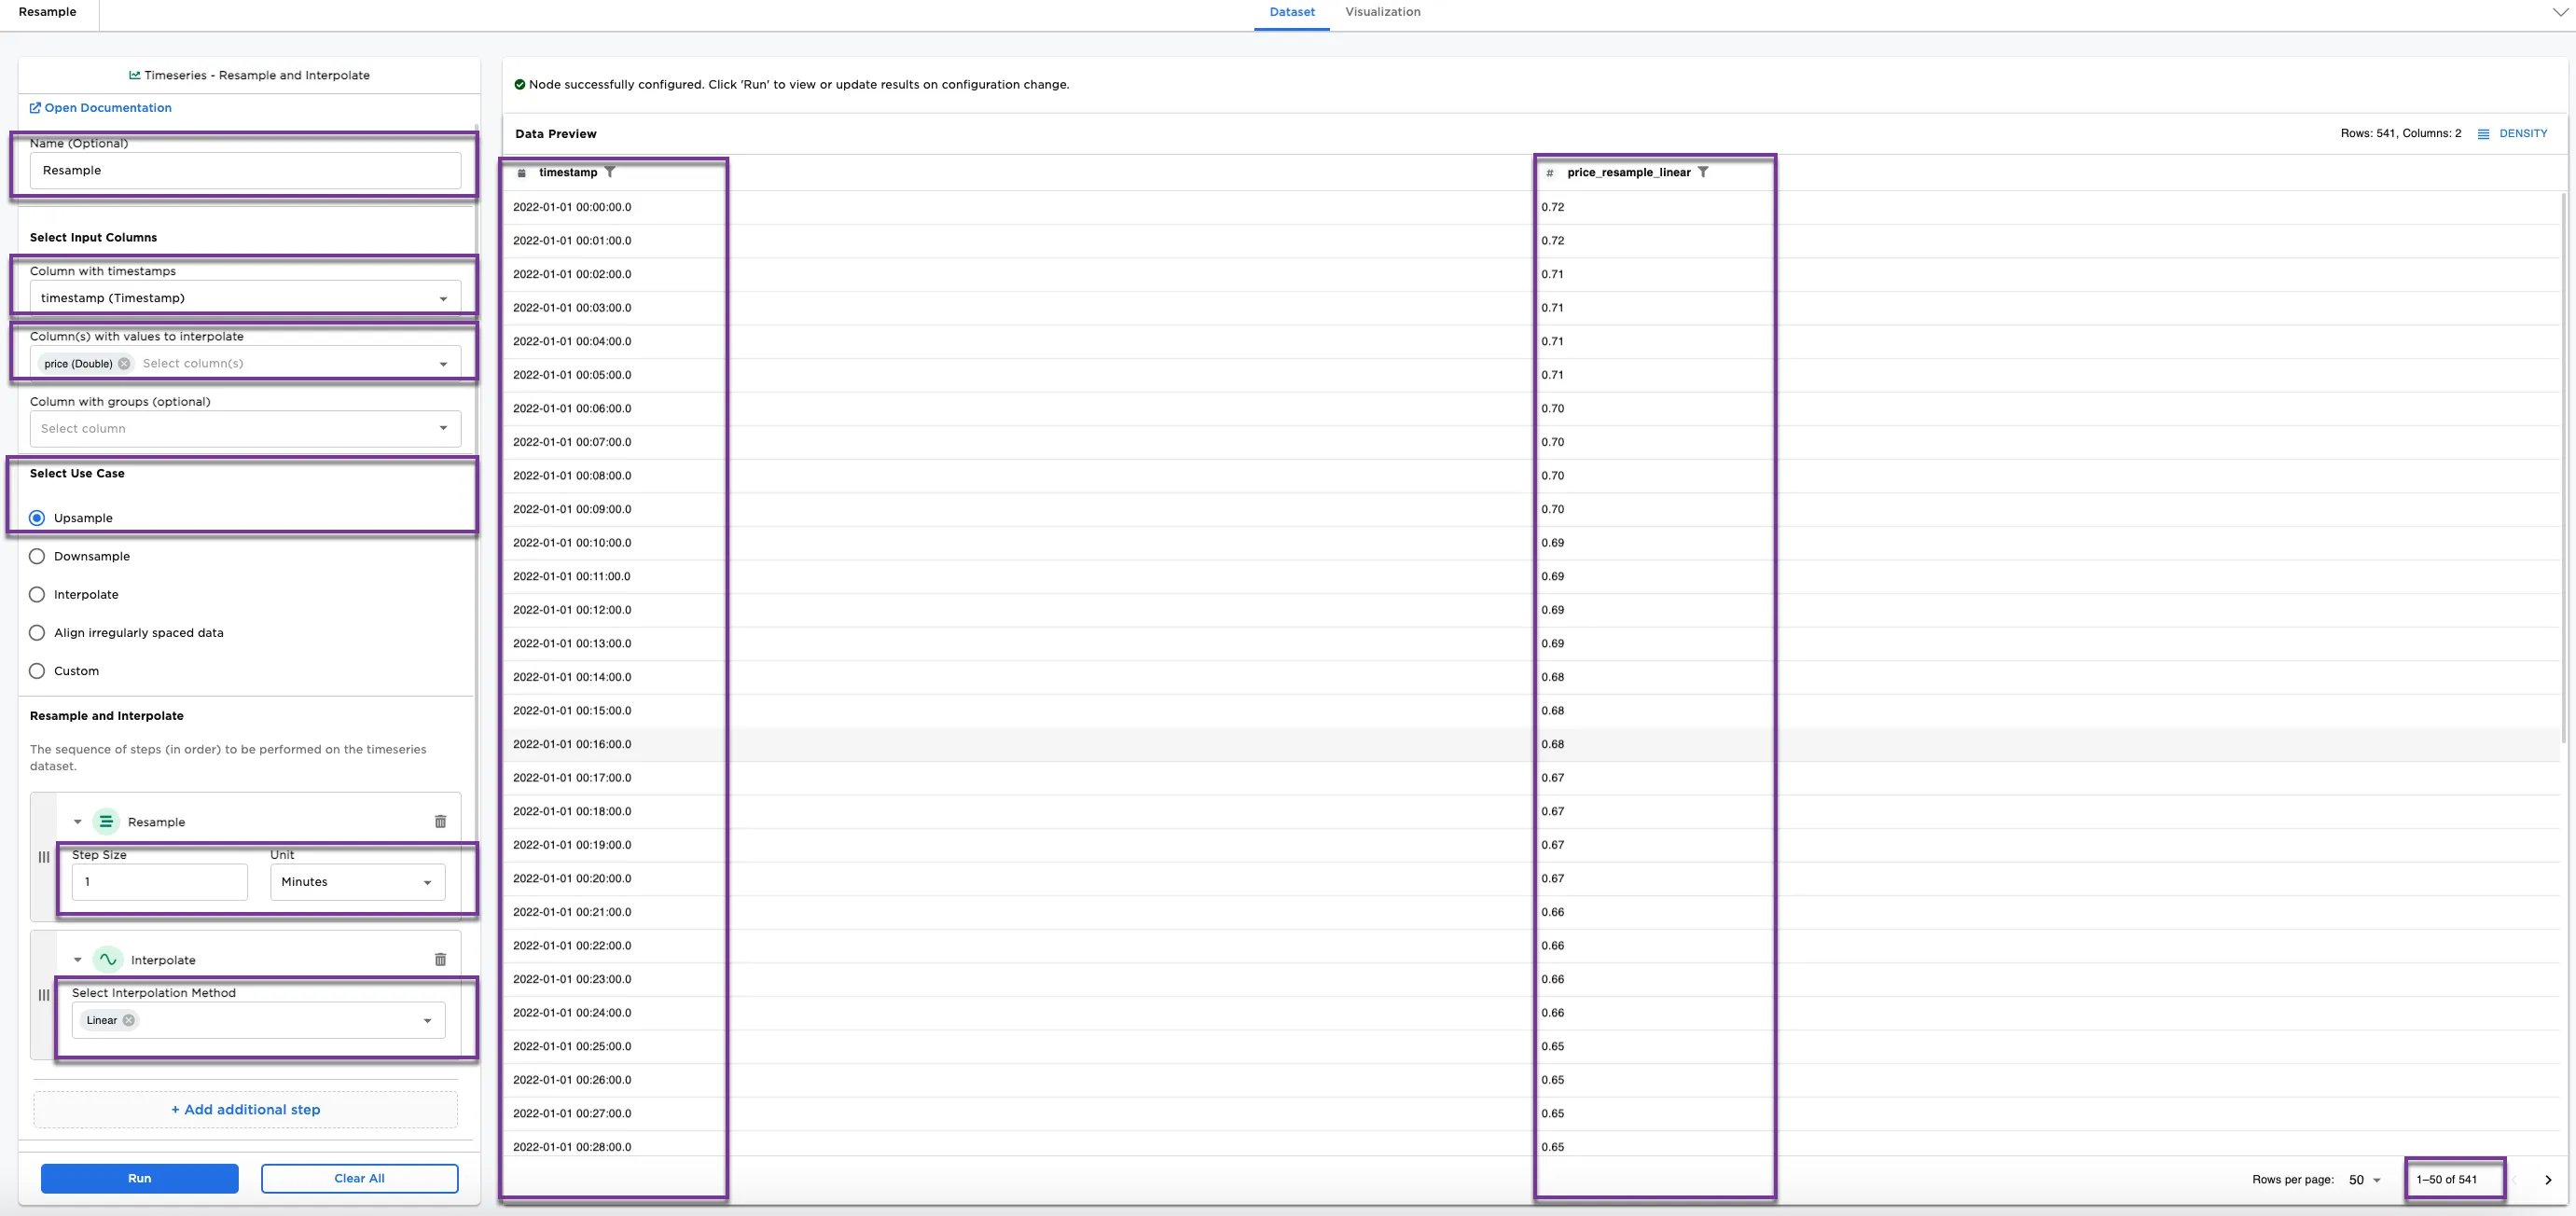The height and width of the screenshot is (1216, 2576).
Task: Delete the Resample step with trash icon
Action: [440, 821]
